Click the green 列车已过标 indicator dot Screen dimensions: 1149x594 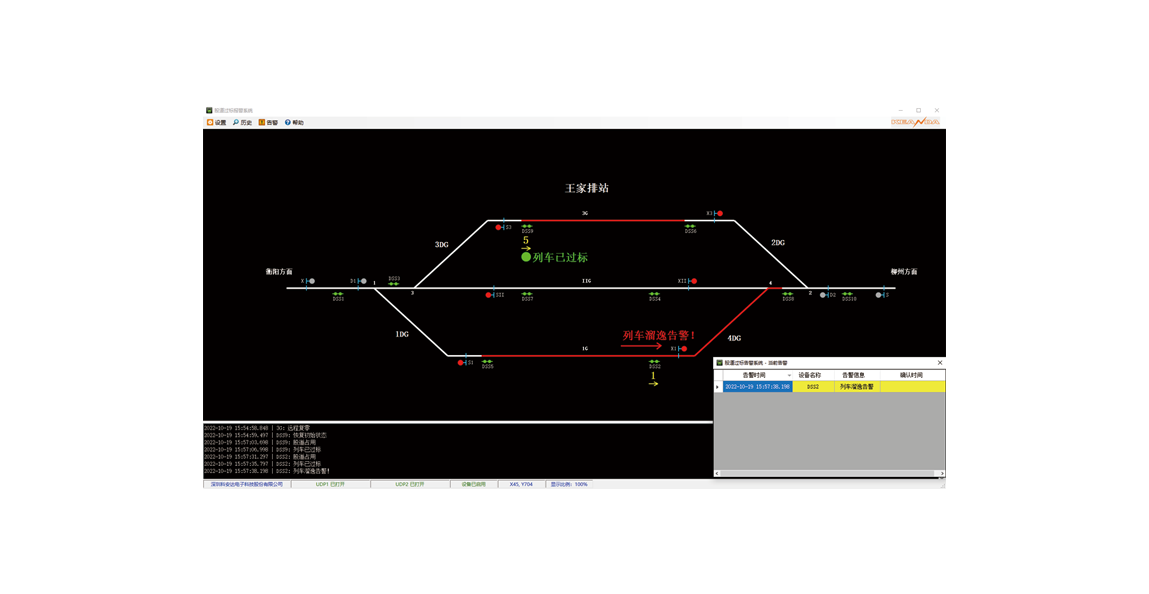526,257
